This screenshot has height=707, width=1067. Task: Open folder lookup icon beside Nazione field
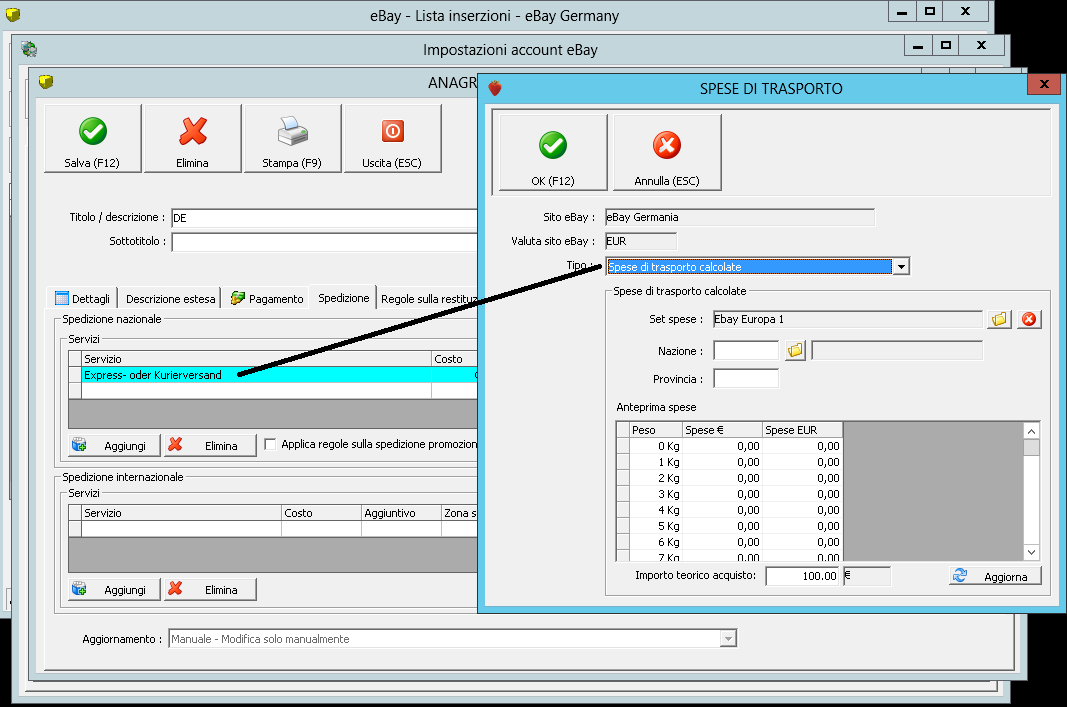pyautogui.click(x=795, y=351)
